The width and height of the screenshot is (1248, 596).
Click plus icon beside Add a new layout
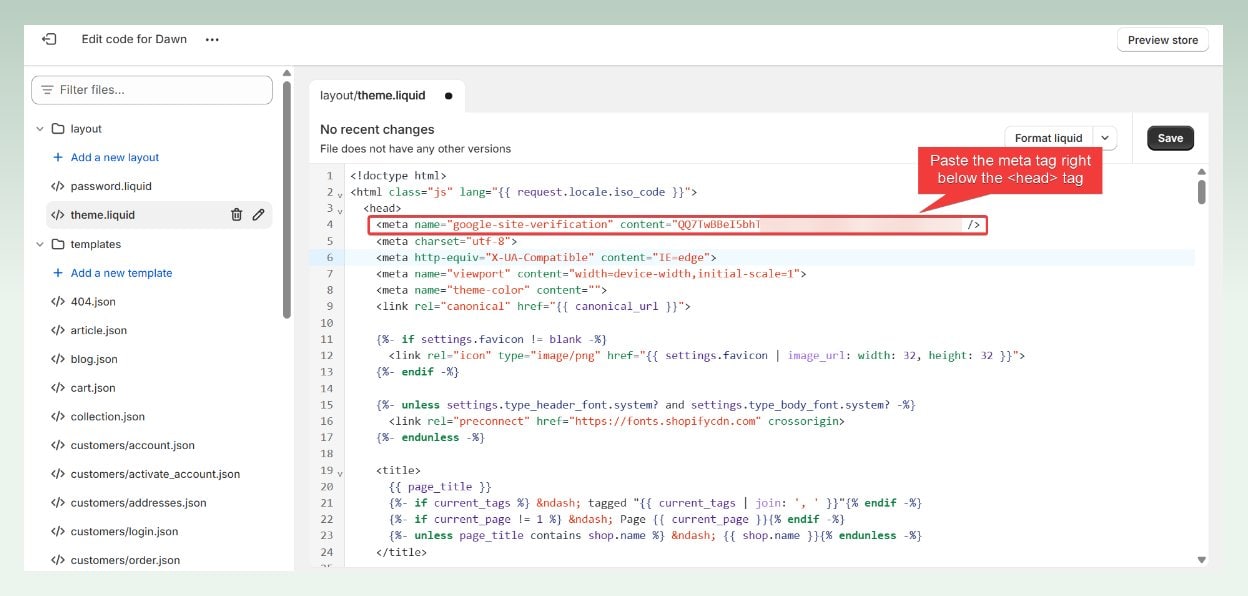[58, 158]
